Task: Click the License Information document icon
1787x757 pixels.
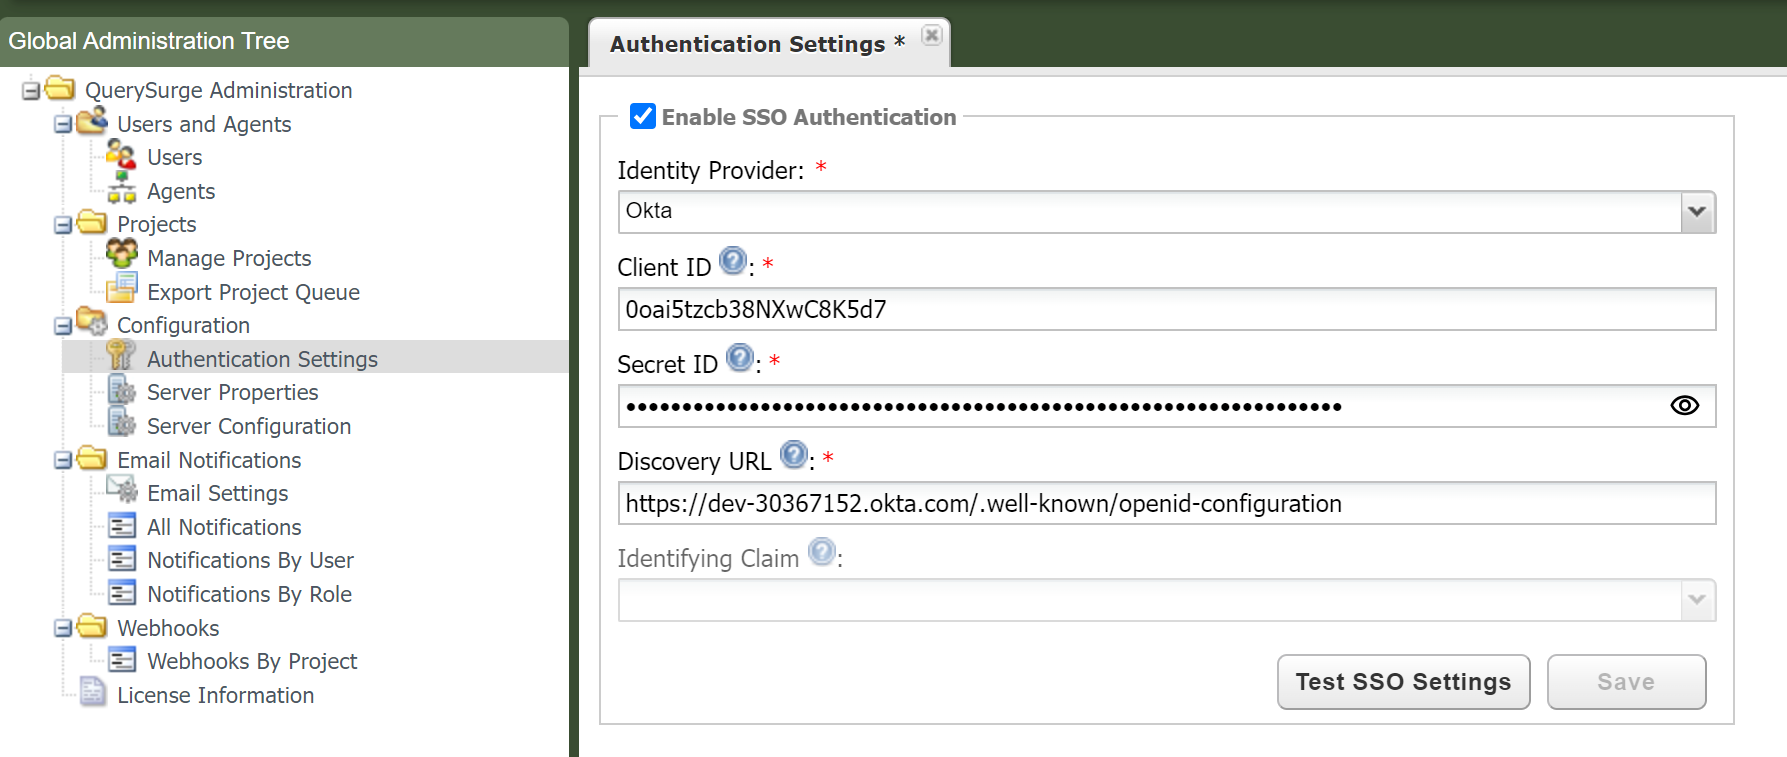Action: click(92, 692)
